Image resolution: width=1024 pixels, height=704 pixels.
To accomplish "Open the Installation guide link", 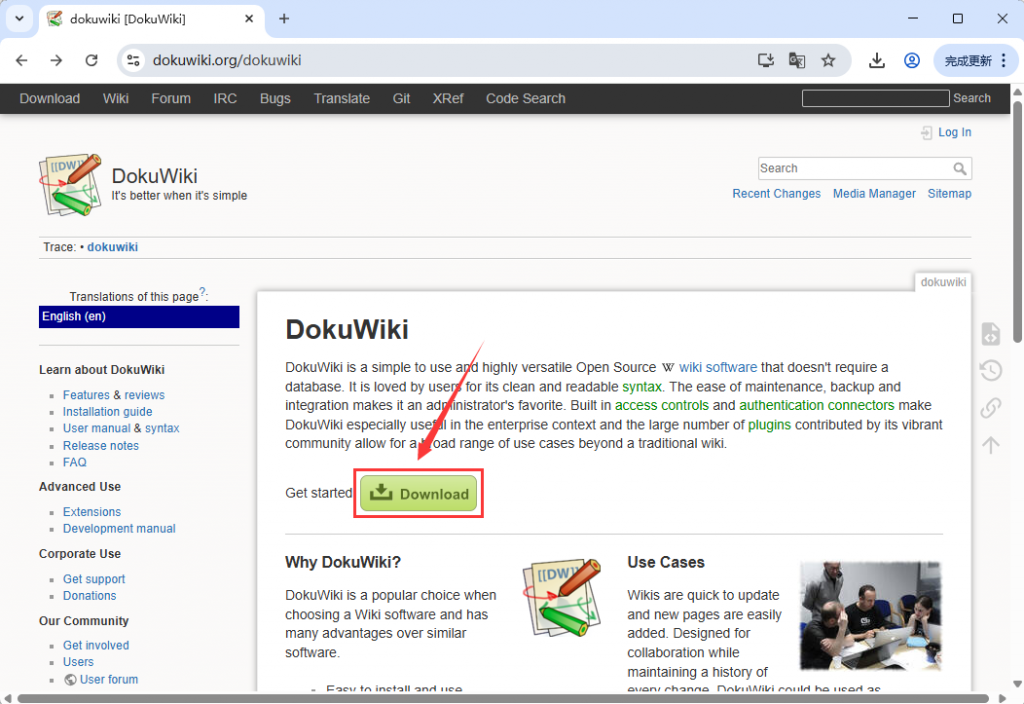I will click(107, 411).
